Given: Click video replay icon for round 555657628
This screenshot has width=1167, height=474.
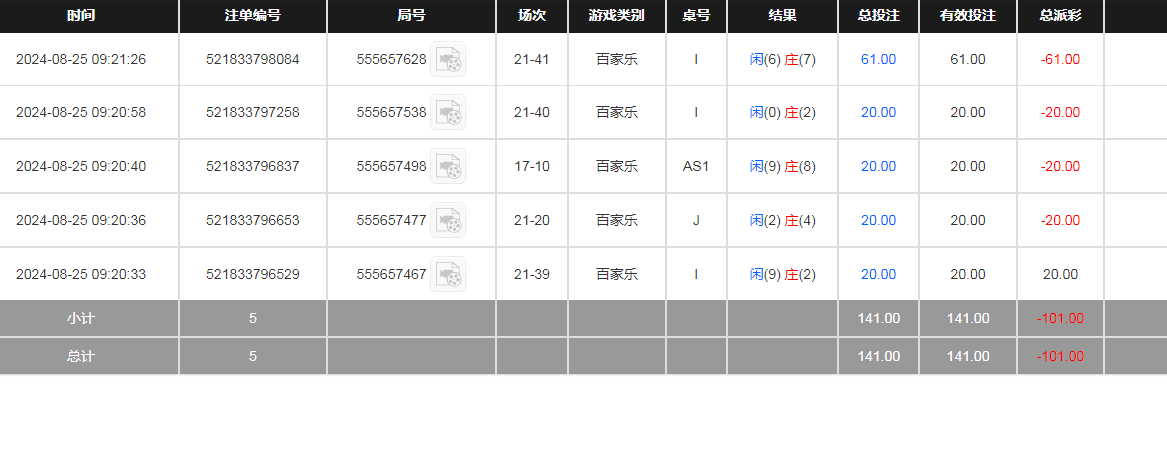Looking at the screenshot, I should tap(448, 60).
